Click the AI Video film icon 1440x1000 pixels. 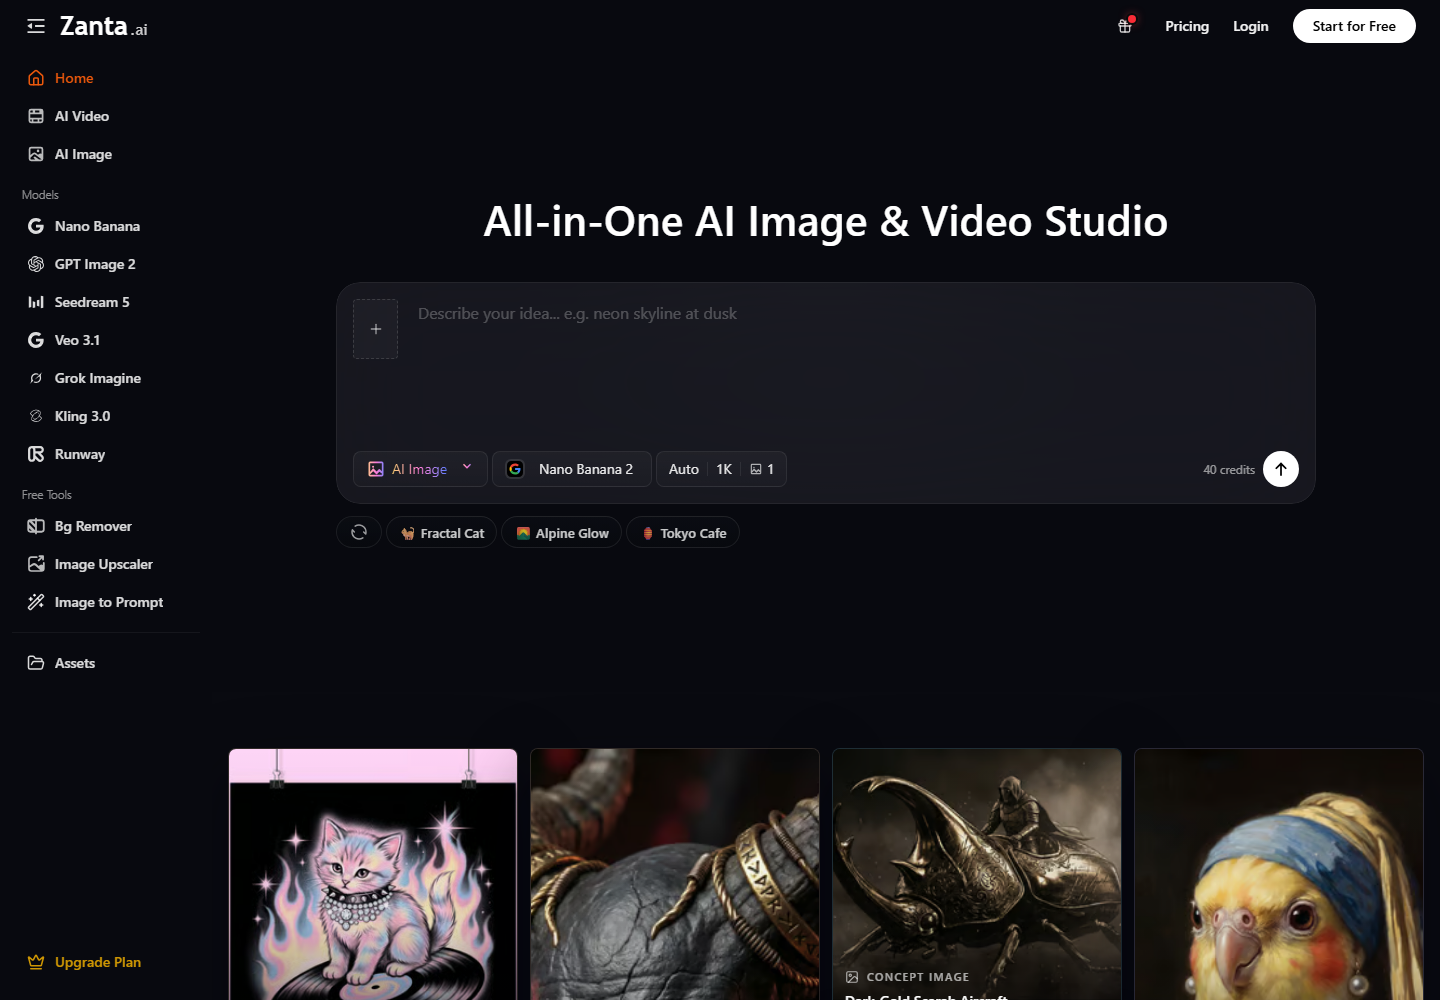[x=36, y=116]
